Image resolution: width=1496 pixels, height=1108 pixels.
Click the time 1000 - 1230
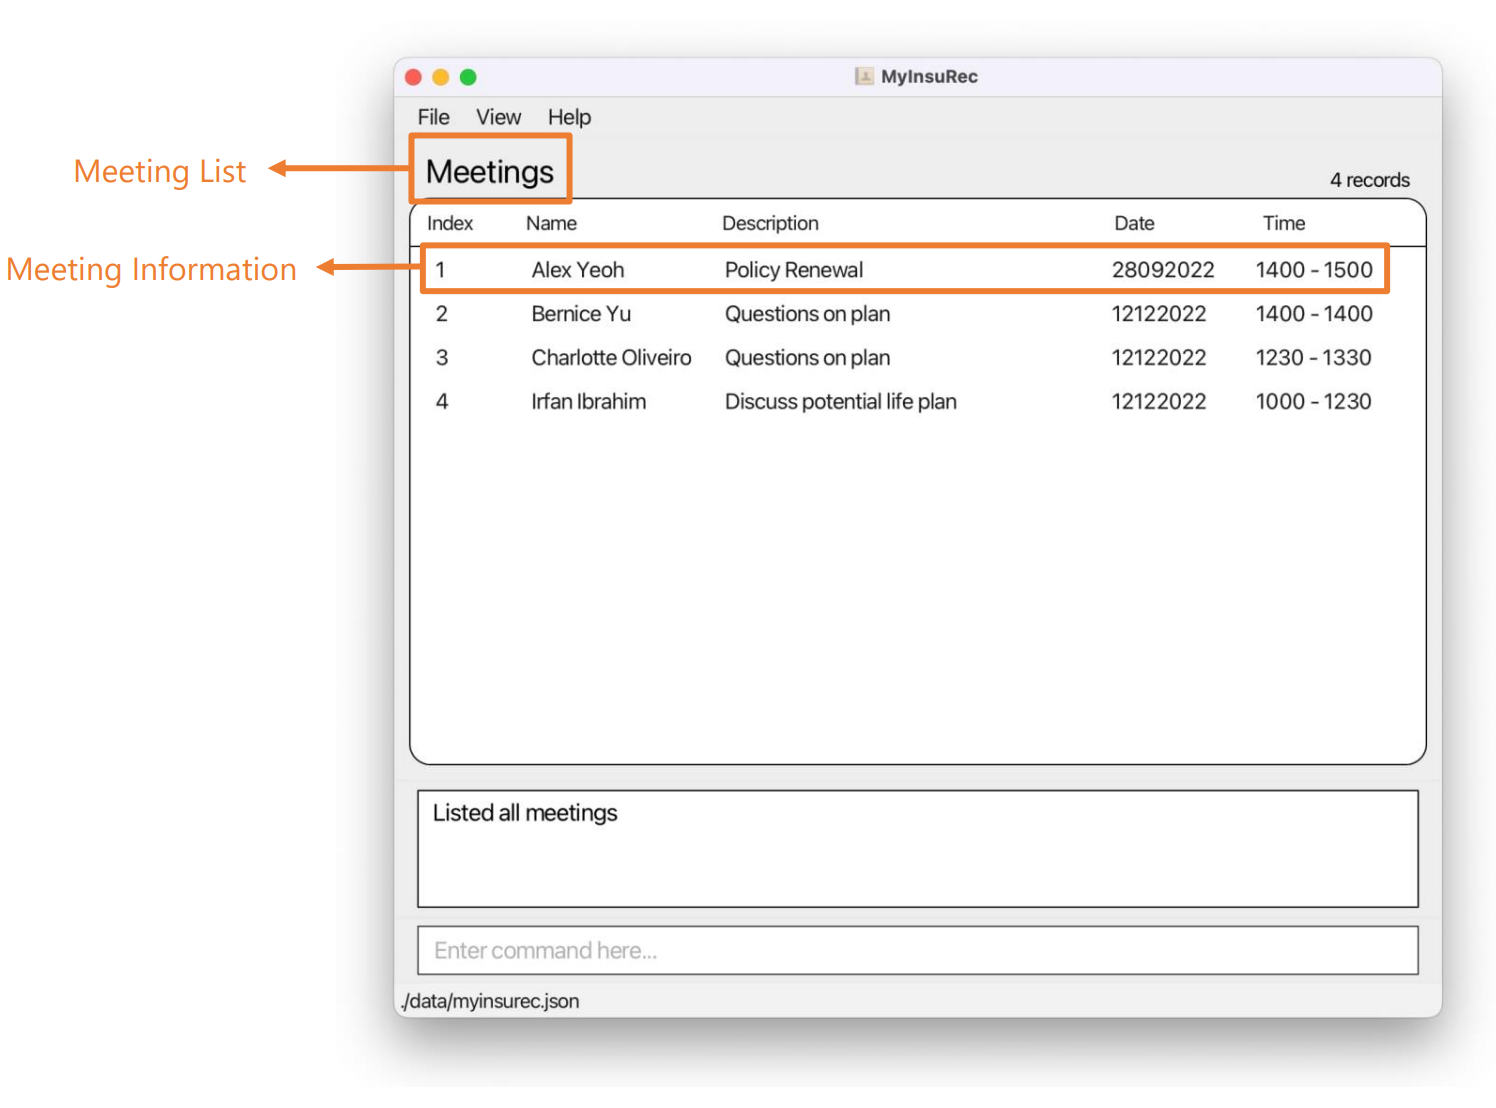click(x=1313, y=402)
